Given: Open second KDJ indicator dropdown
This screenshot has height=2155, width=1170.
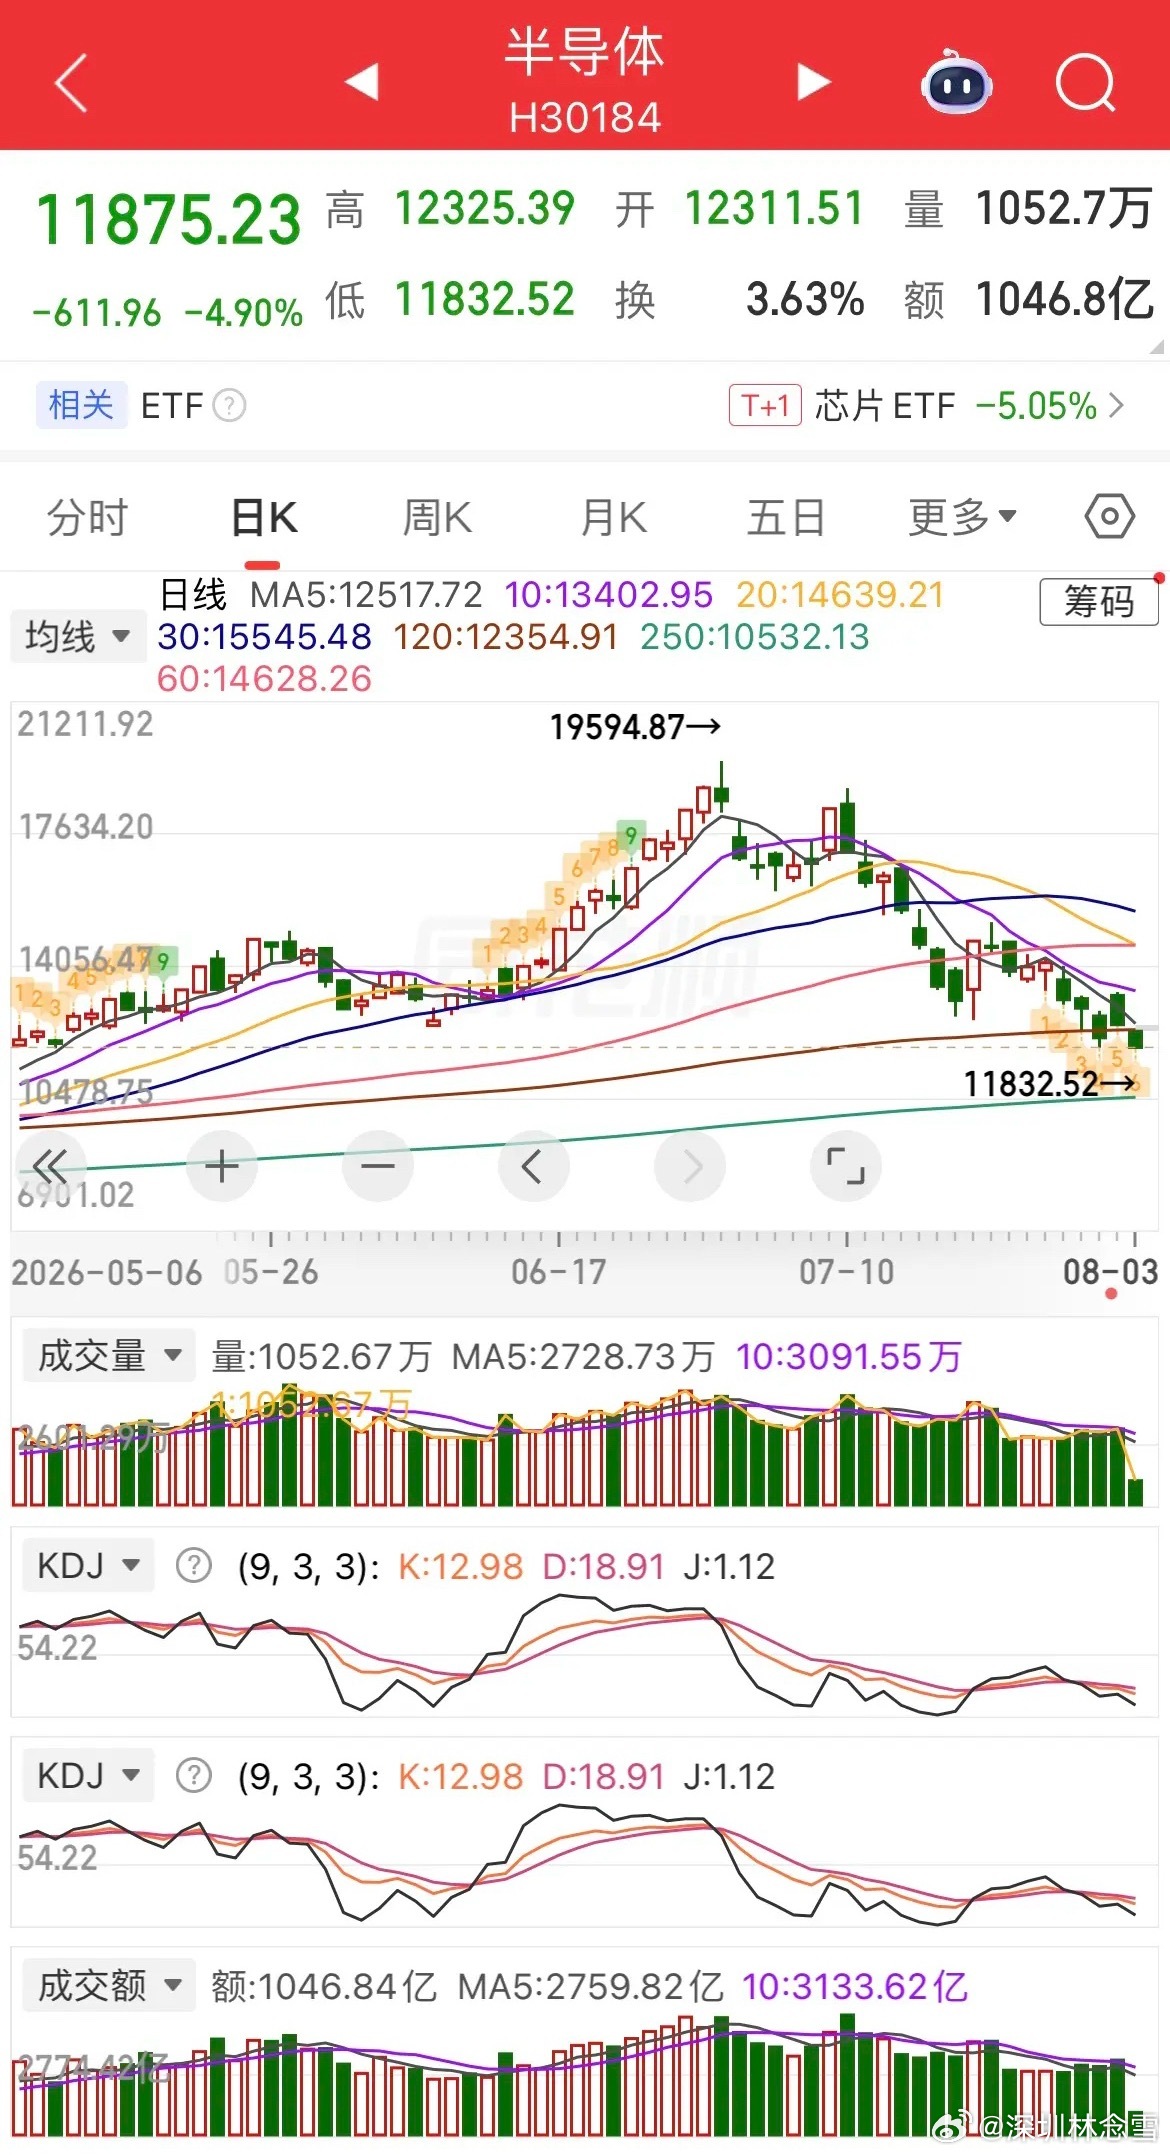Looking at the screenshot, I should [88, 1775].
